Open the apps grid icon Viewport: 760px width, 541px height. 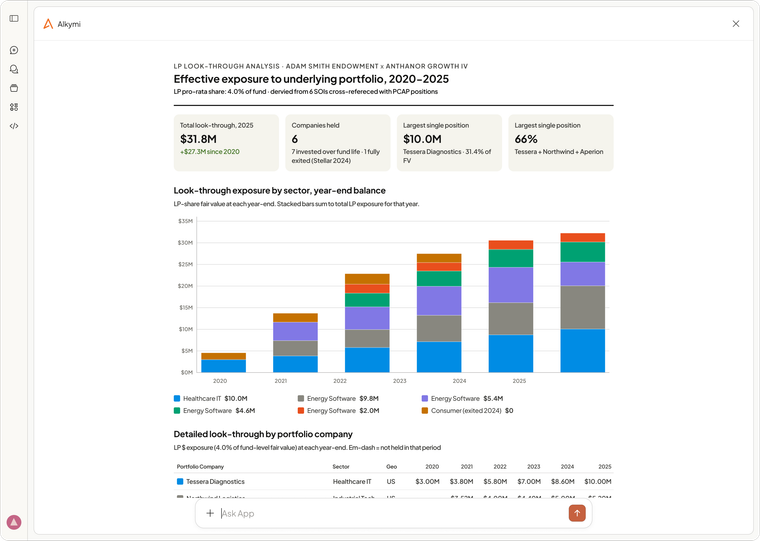14,107
